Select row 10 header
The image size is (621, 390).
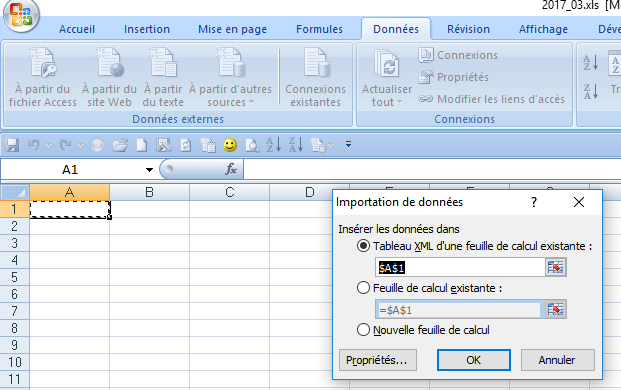tap(14, 362)
